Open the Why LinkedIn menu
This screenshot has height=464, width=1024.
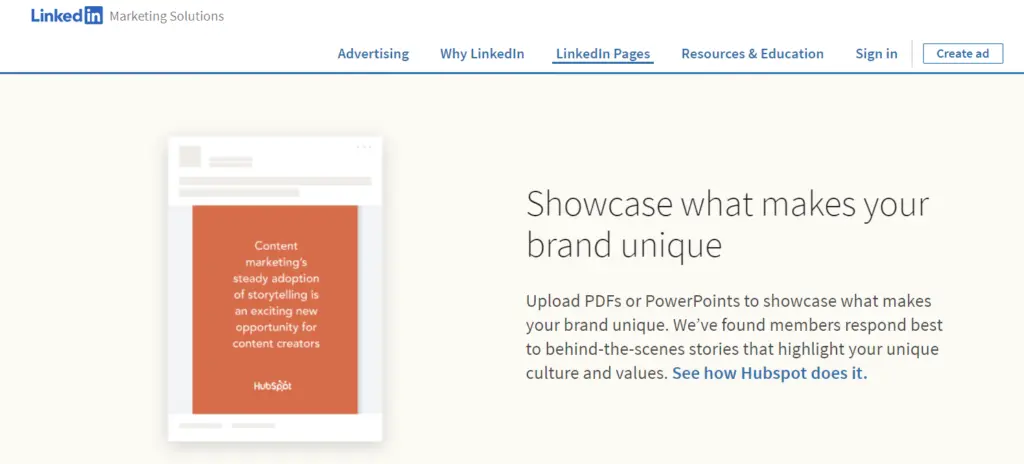pyautogui.click(x=482, y=54)
